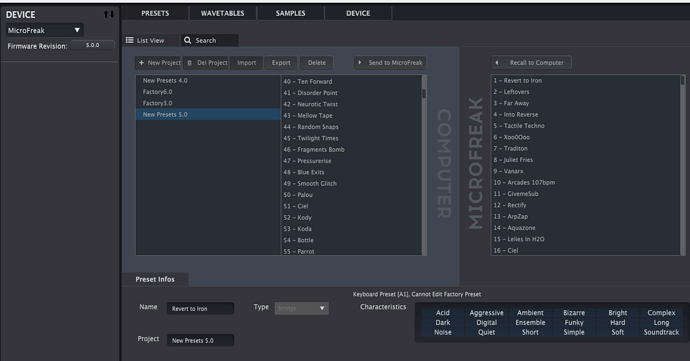Switch to the PRESETS tab
Image resolution: width=690 pixels, height=361 pixels.
point(155,13)
